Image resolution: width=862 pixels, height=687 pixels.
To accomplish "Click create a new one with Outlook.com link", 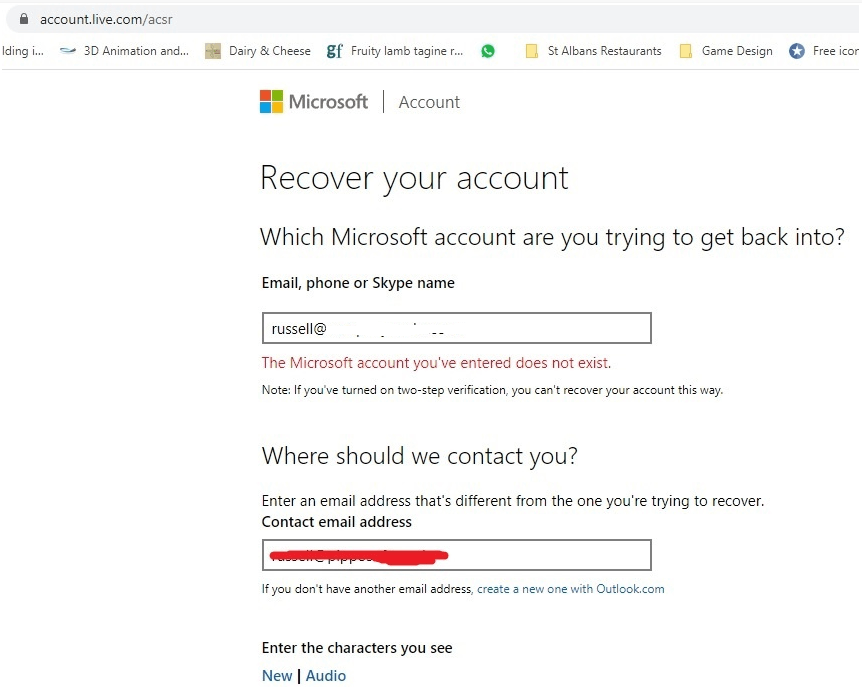I will pos(571,589).
